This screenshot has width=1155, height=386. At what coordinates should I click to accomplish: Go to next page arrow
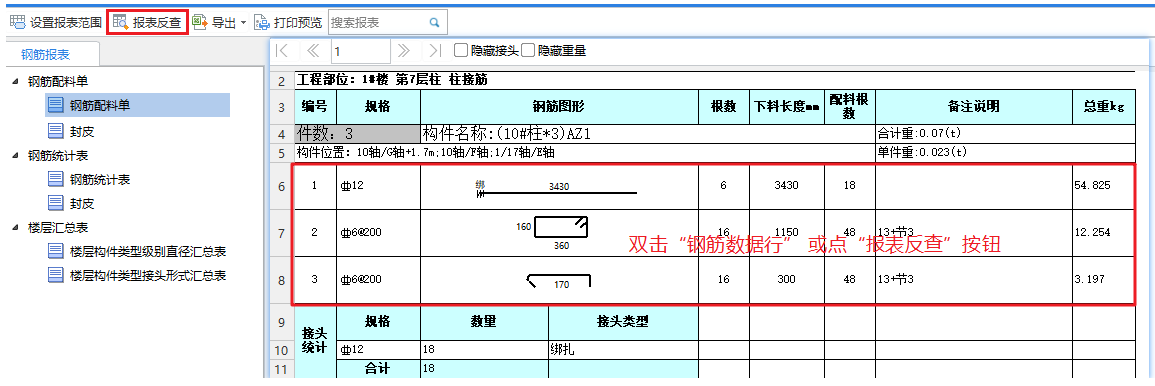click(403, 51)
